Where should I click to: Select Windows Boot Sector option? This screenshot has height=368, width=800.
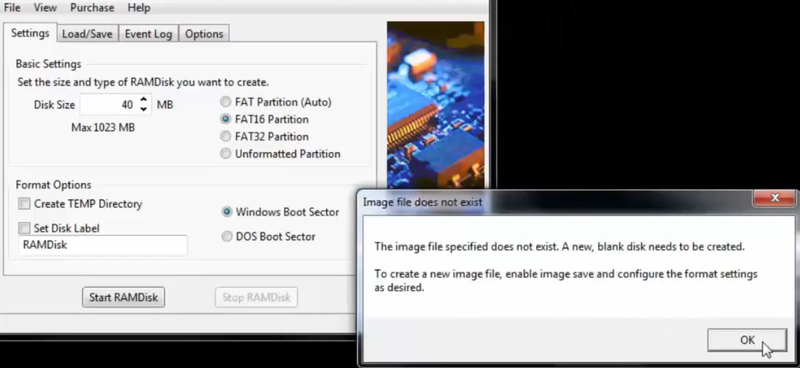pos(280,212)
